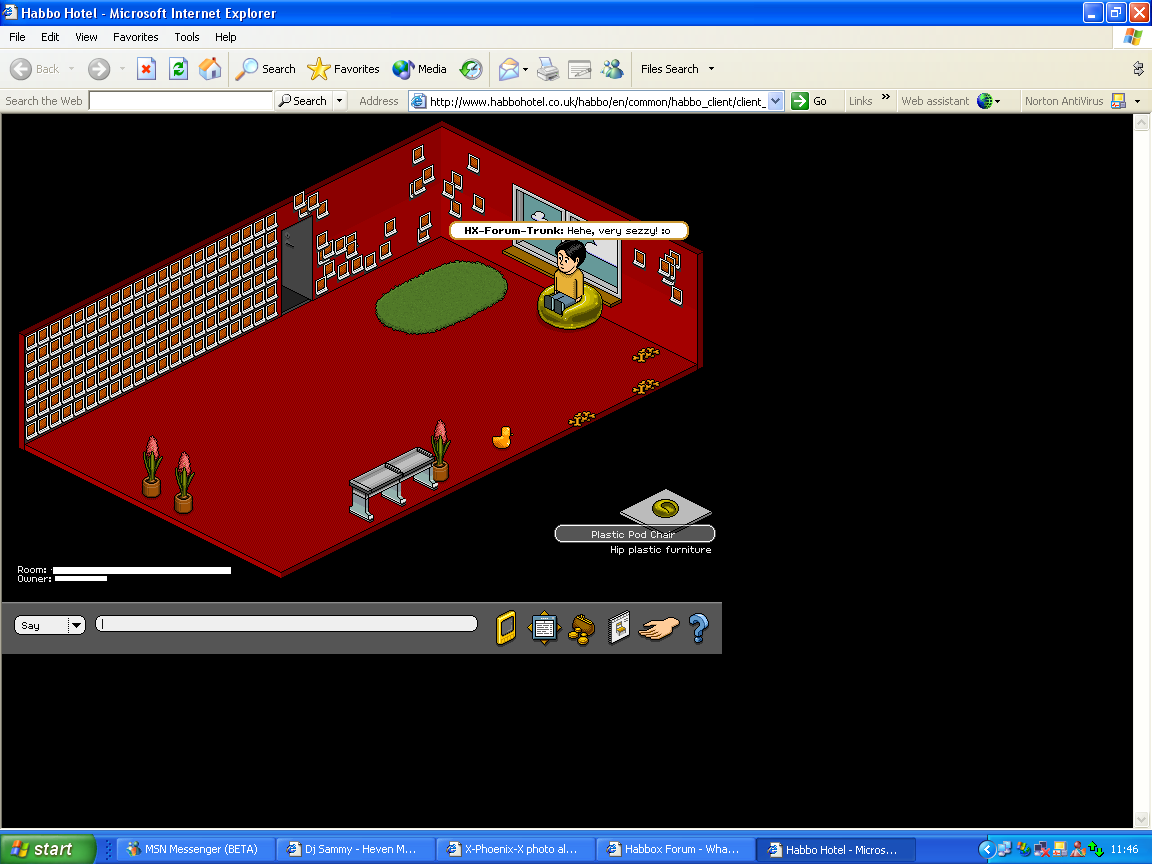Open the purse with coins icon
The width and height of the screenshot is (1152, 864).
581,628
